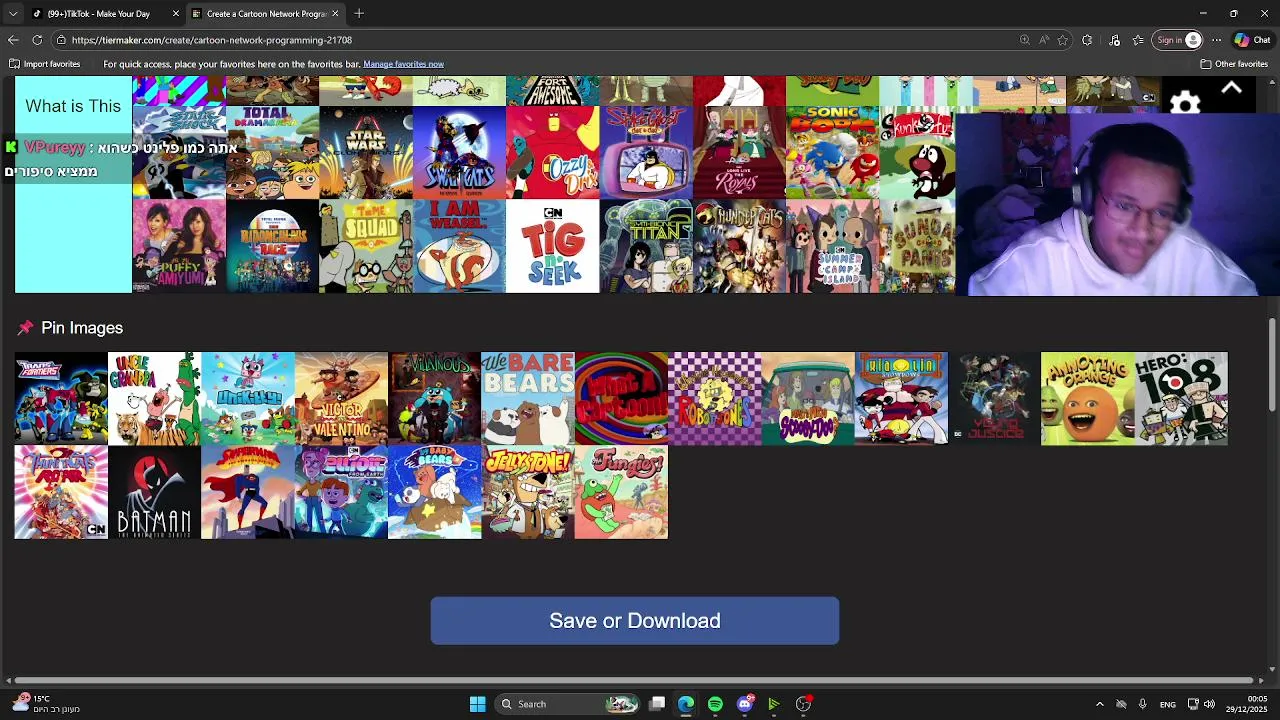Click the ENG language indicator in the tray
This screenshot has height=720, width=1280.
tap(1167, 705)
